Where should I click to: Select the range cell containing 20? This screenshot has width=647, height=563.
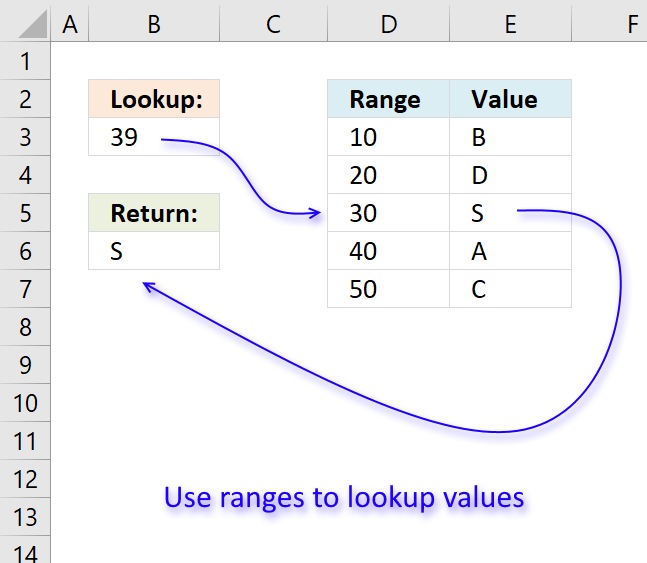tap(388, 176)
